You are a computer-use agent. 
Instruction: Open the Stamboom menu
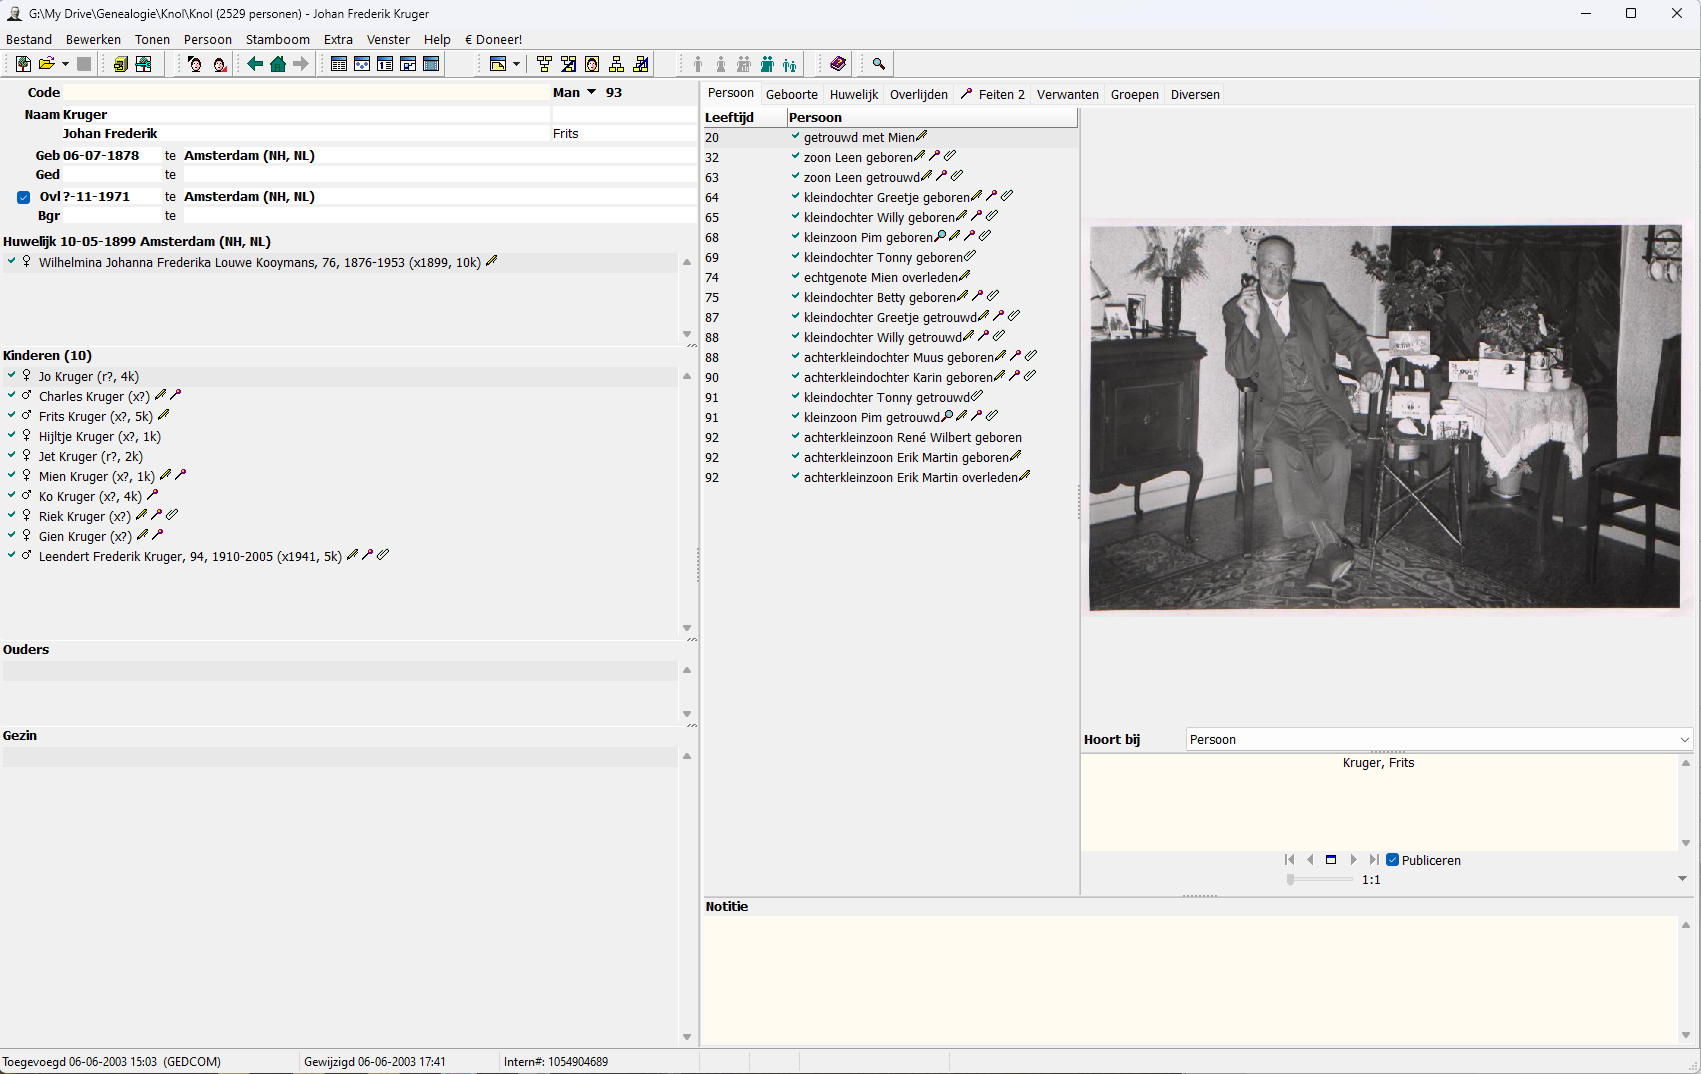(x=277, y=40)
